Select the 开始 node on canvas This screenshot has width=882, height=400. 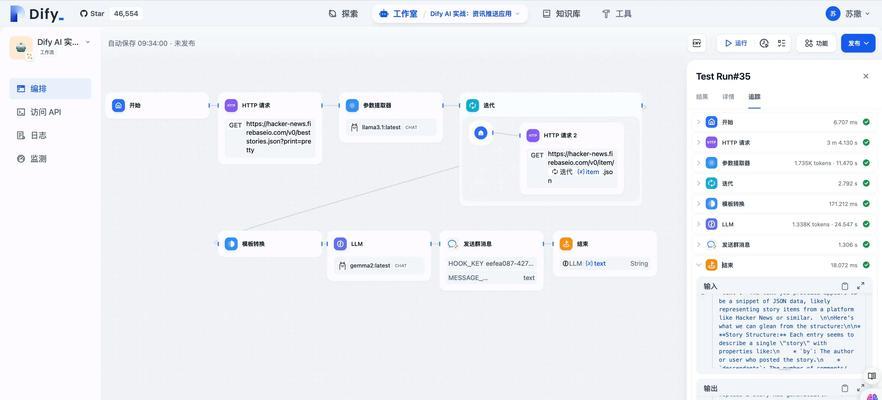(x=157, y=105)
